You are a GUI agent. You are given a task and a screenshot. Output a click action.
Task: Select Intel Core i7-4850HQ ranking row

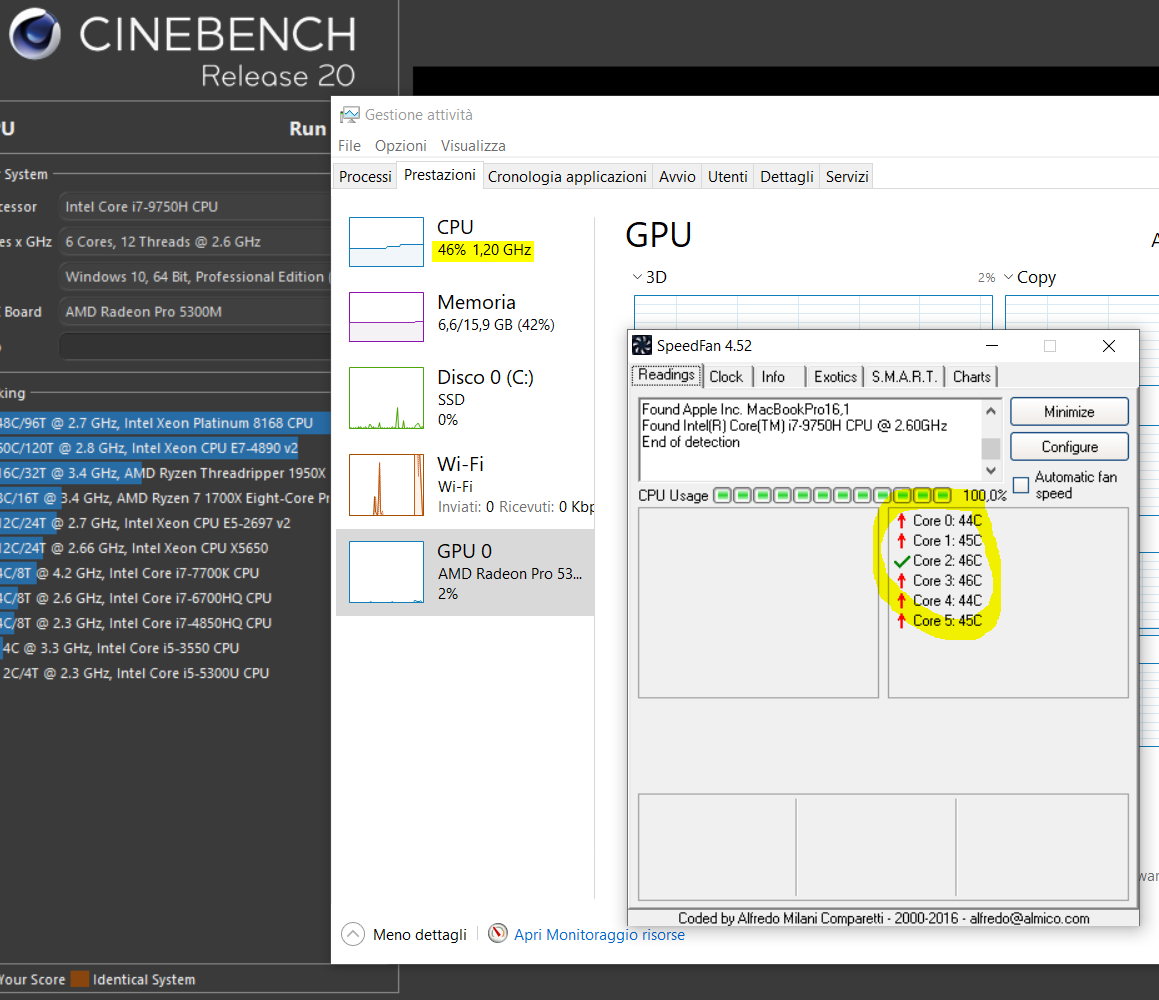click(165, 623)
